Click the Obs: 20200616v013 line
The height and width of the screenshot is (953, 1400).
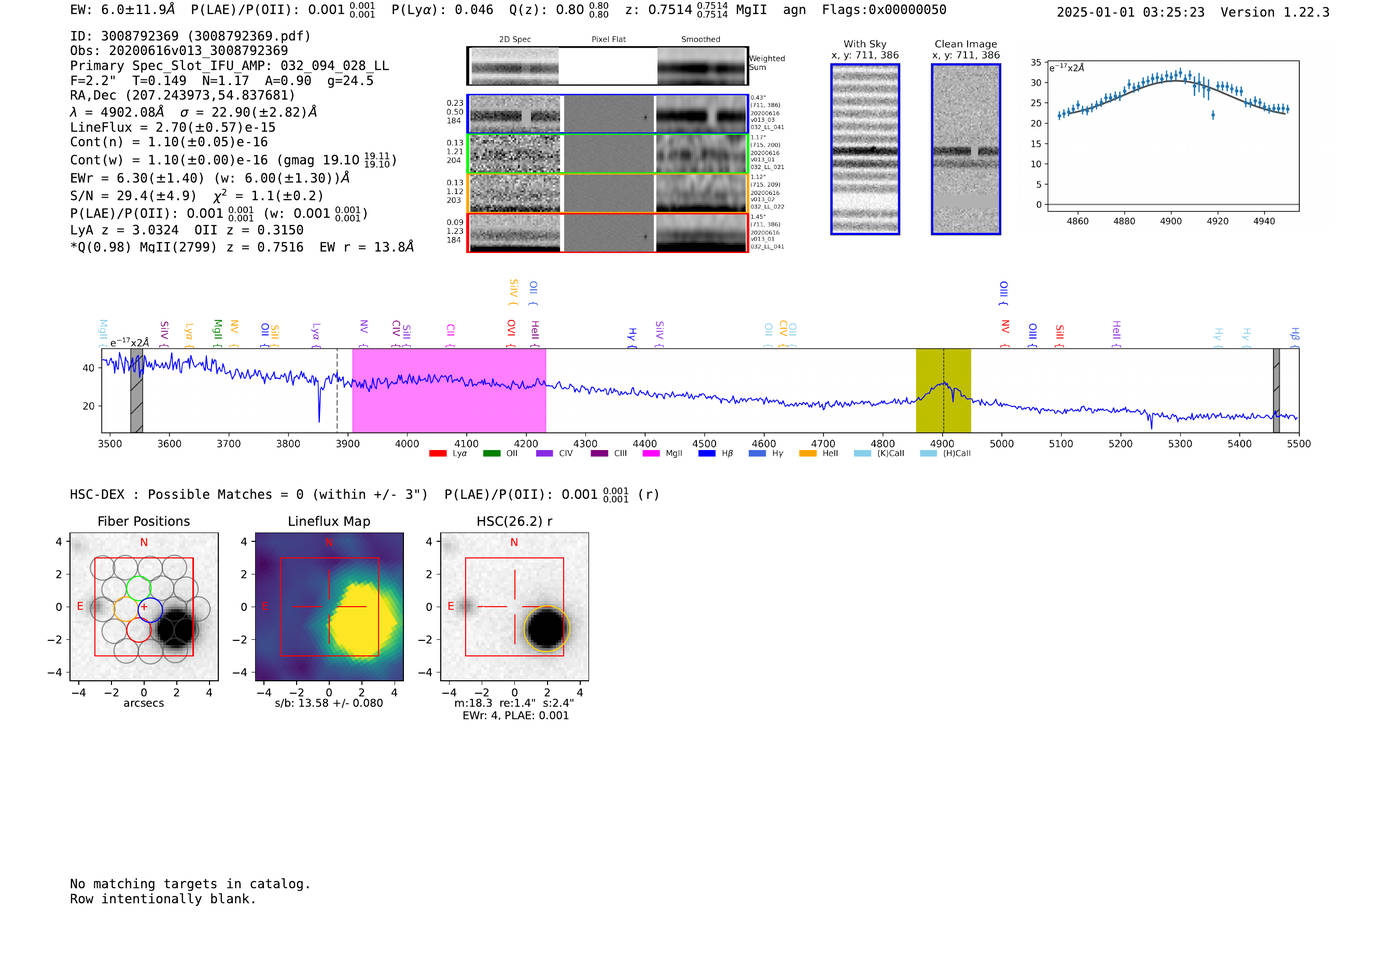point(179,51)
